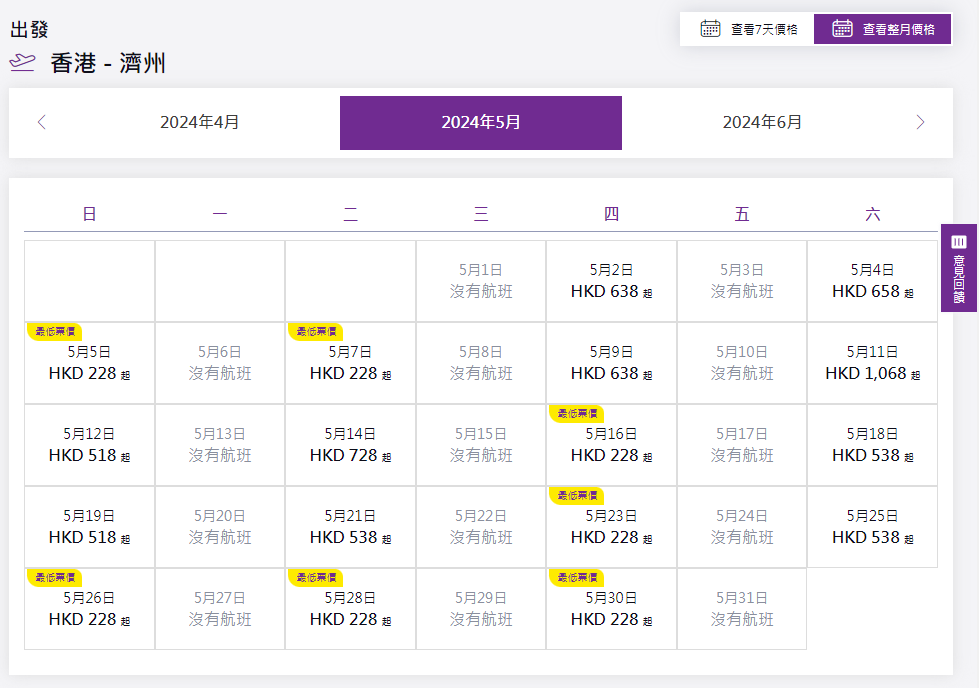Select the 2024年4月 month tab
The width and height of the screenshot is (979, 688).
click(200, 123)
